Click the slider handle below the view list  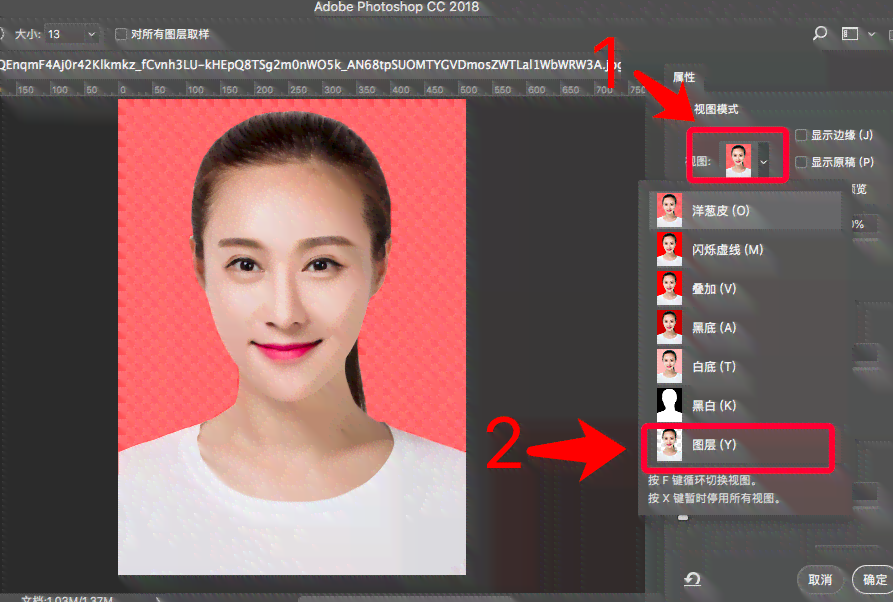pos(683,518)
